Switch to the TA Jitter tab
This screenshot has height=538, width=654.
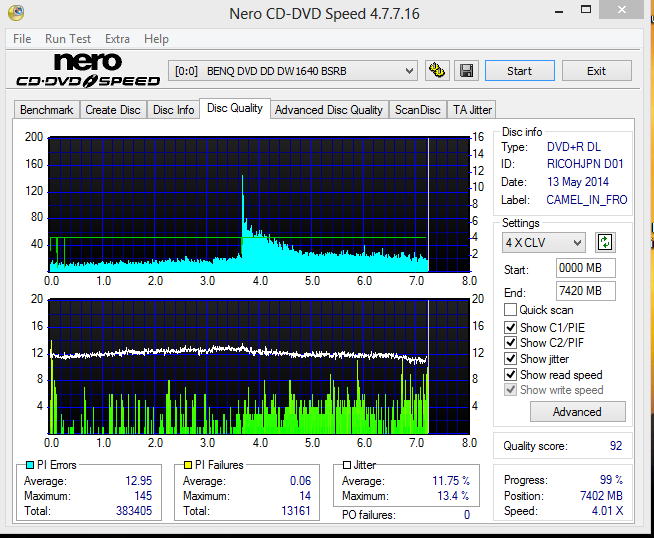472,110
